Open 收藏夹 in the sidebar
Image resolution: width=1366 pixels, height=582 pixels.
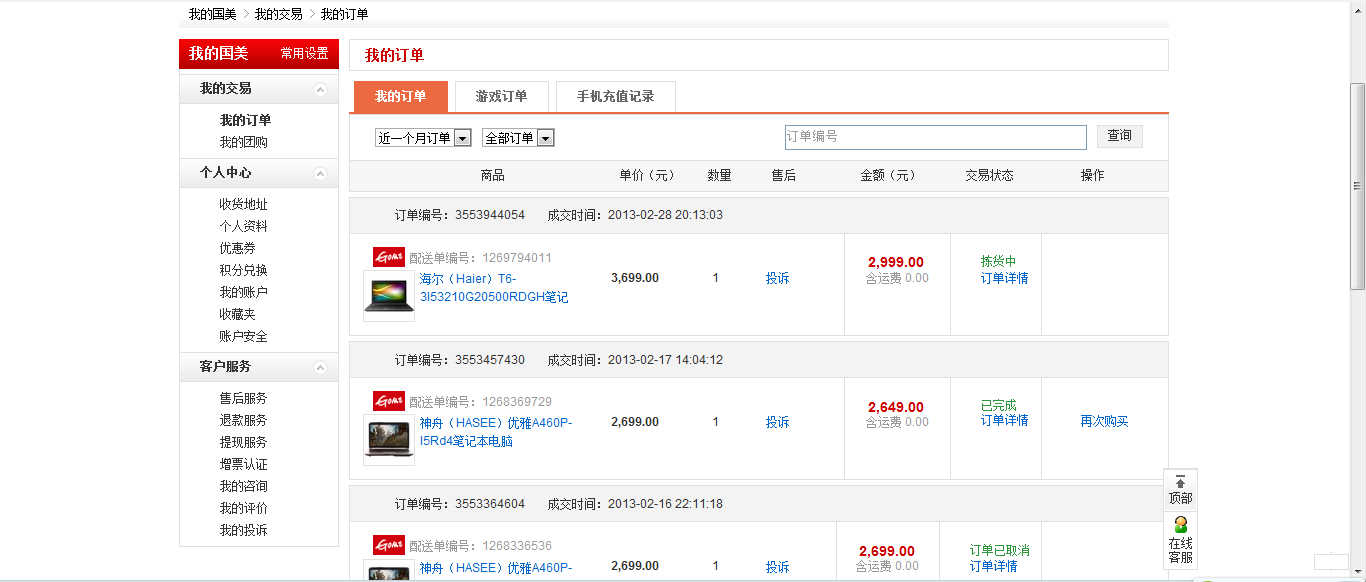(237, 314)
